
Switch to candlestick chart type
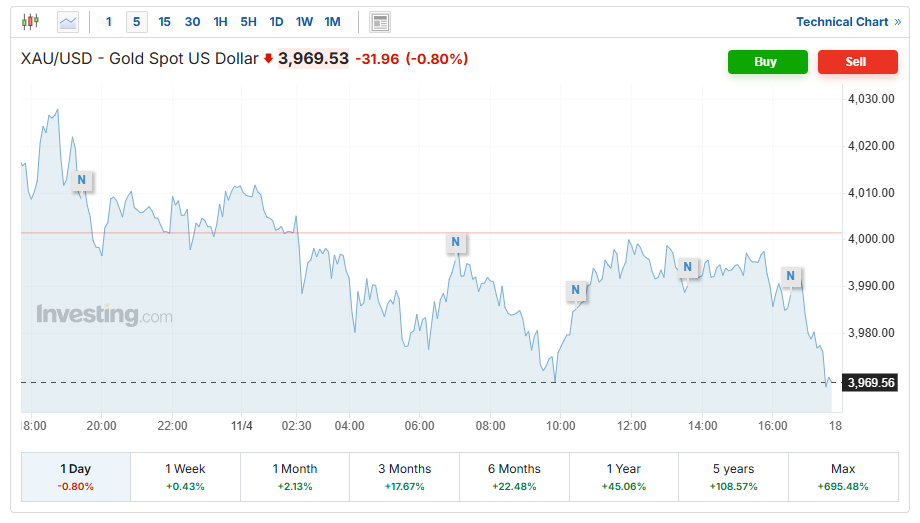coord(30,21)
